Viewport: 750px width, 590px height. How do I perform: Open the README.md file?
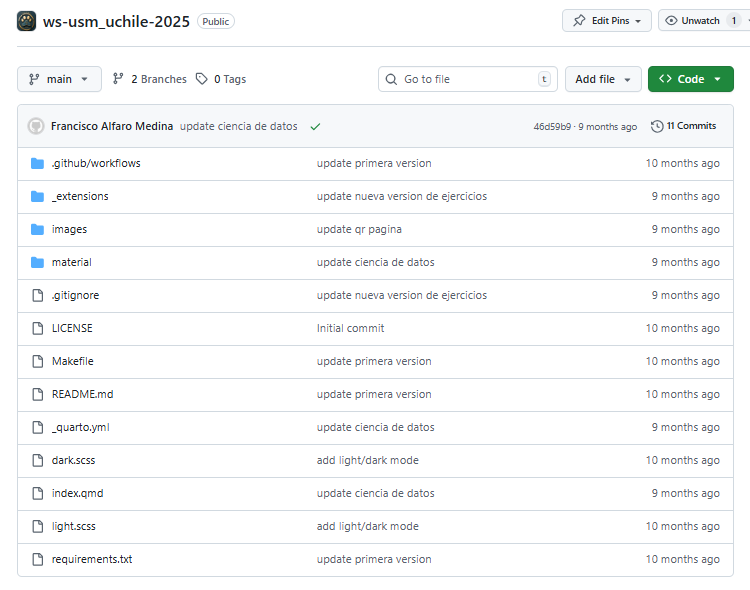(x=82, y=394)
